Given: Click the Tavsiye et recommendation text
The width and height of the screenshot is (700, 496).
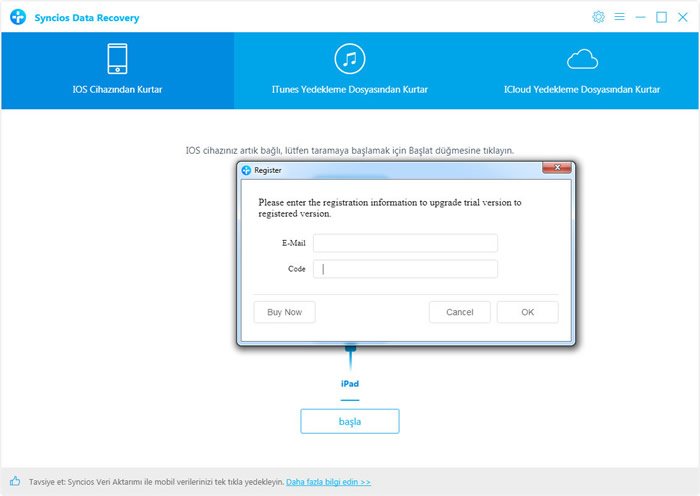Looking at the screenshot, I should tap(157, 482).
